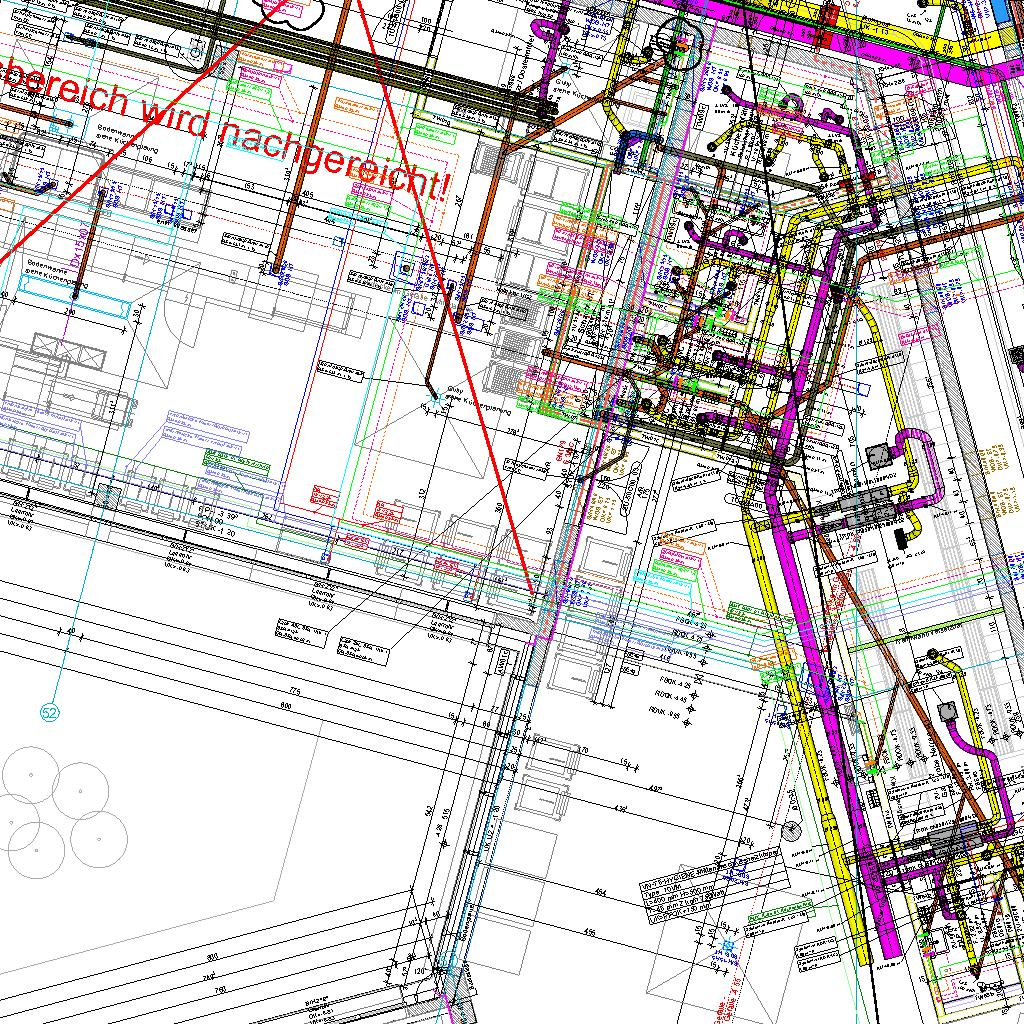This screenshot has width=1024, height=1024.
Task: Click the black circle around the top pipe junction
Action: point(682,49)
